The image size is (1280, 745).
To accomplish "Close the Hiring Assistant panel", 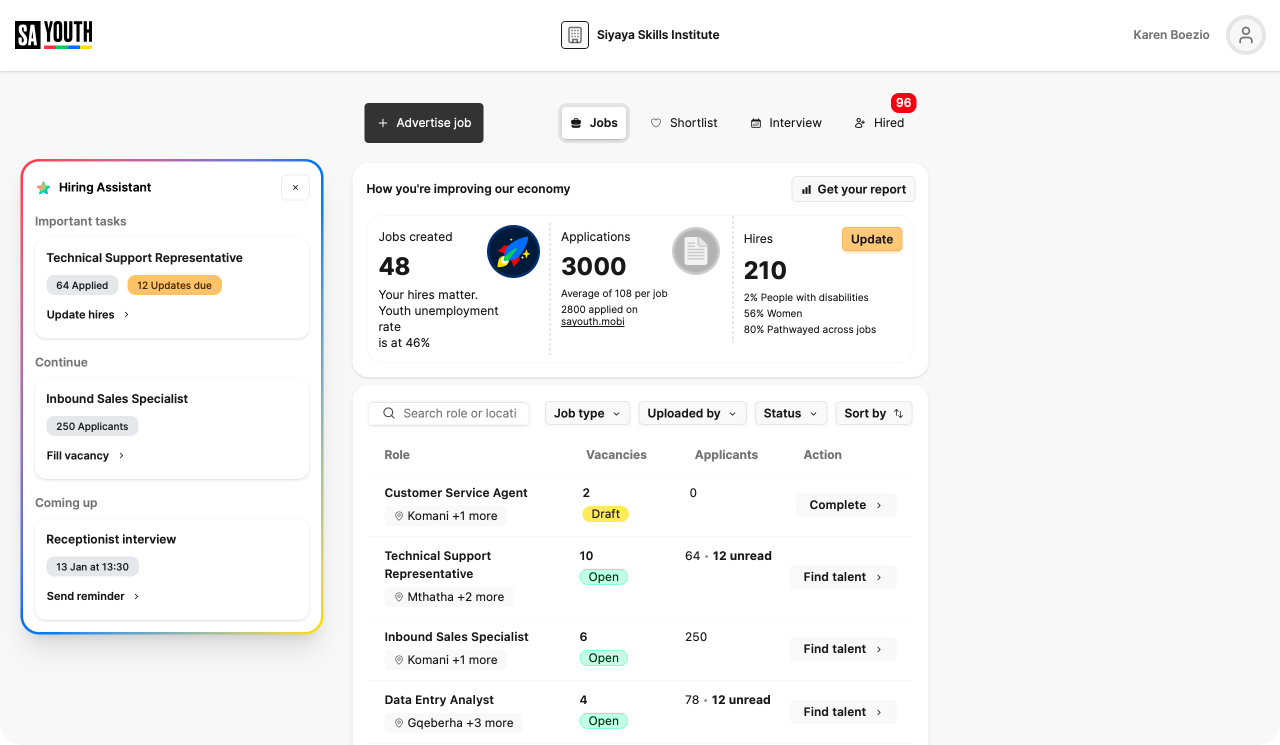I will click(x=295, y=187).
